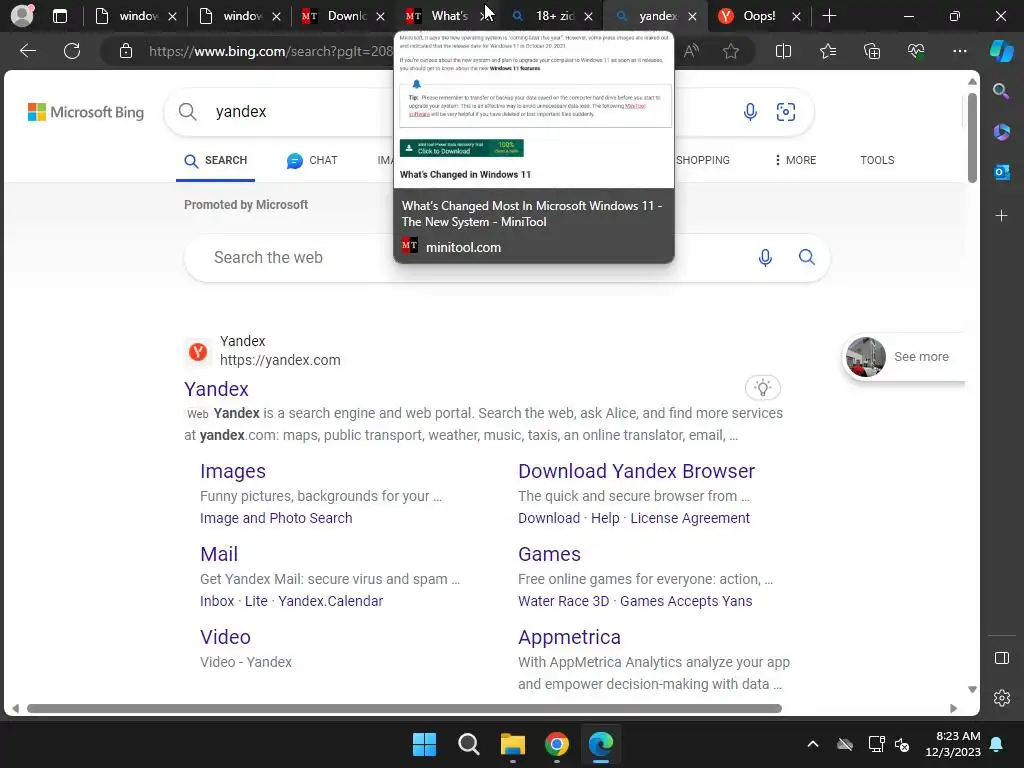
Task: Open the Outlook sidebar icon
Action: tap(1001, 172)
